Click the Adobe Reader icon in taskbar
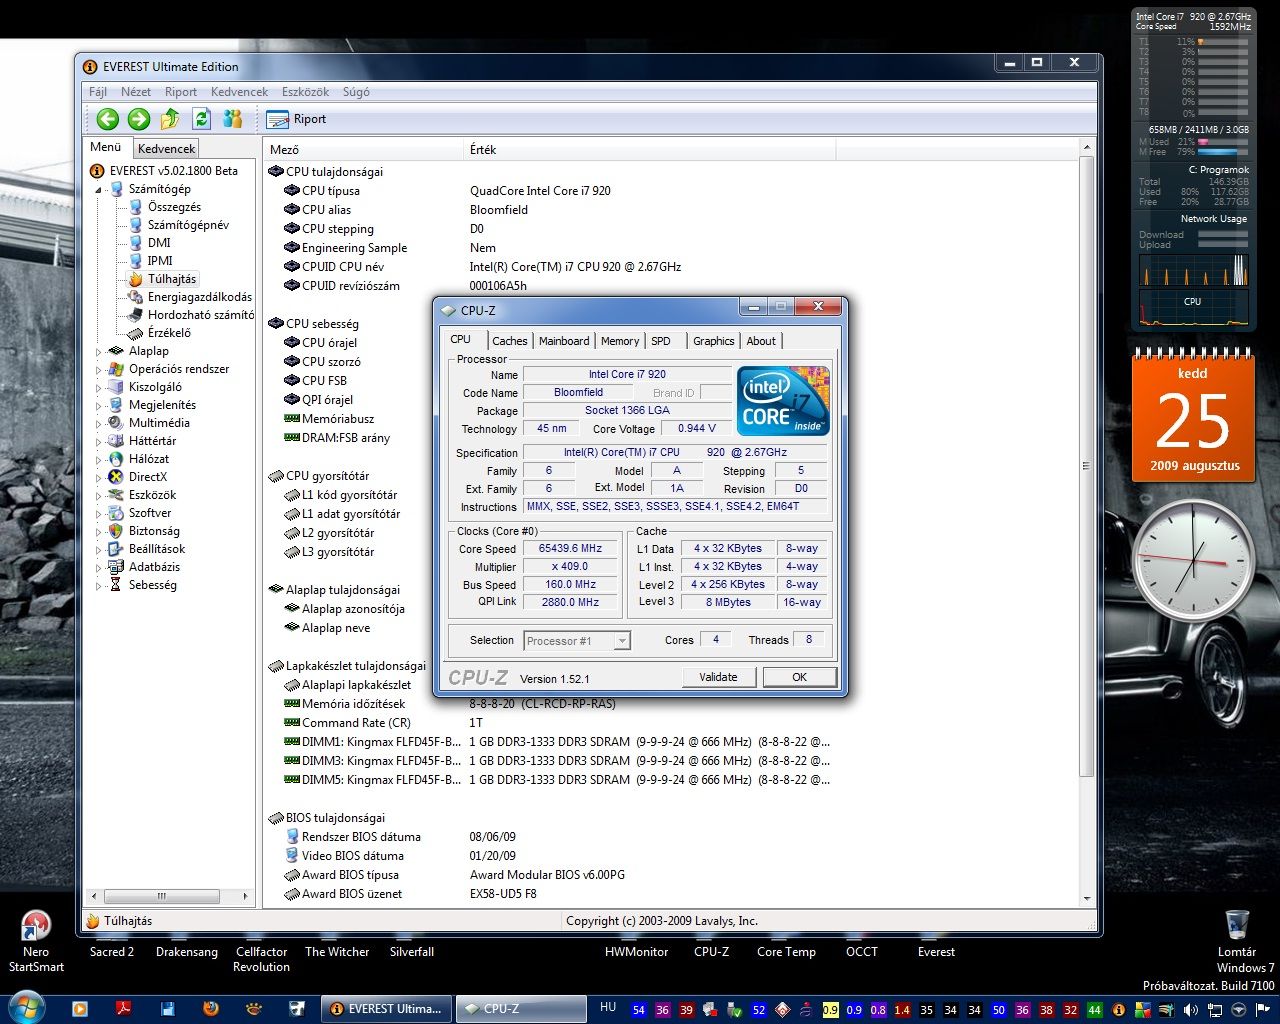This screenshot has height=1024, width=1280. 123,1009
